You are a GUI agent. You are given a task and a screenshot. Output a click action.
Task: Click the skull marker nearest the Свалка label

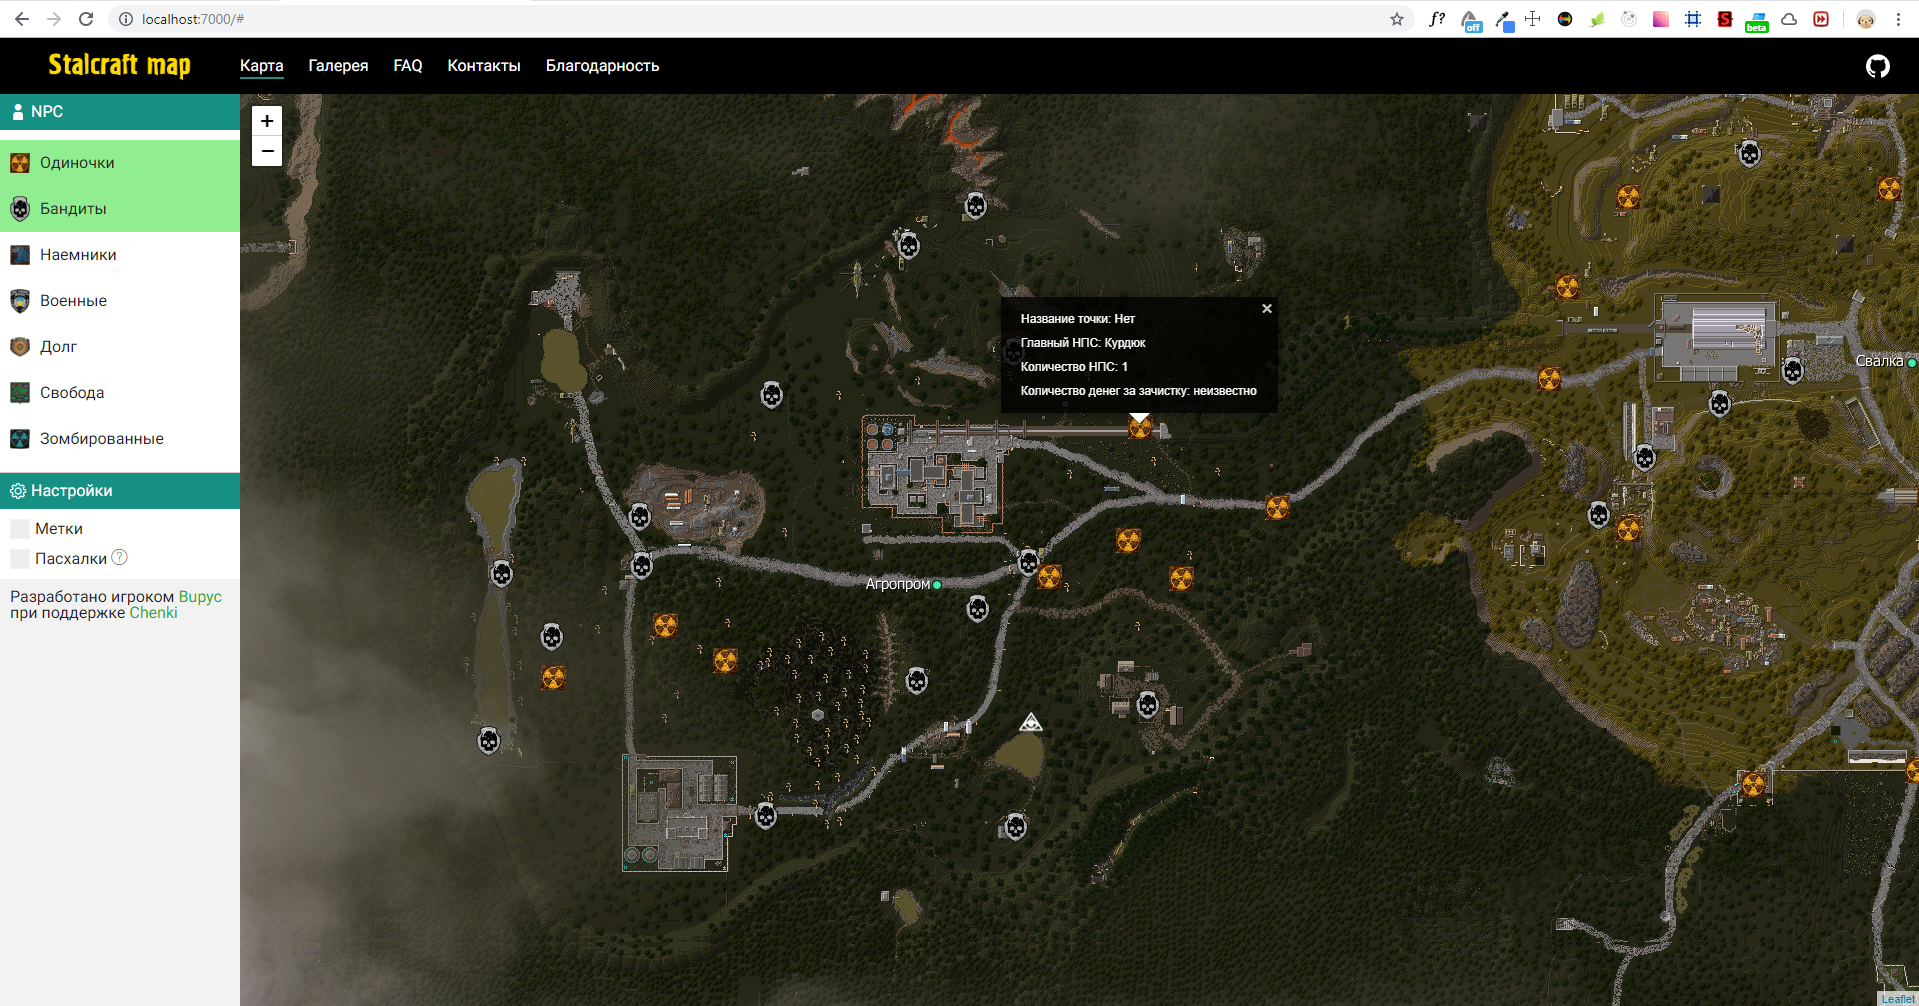click(x=1793, y=371)
